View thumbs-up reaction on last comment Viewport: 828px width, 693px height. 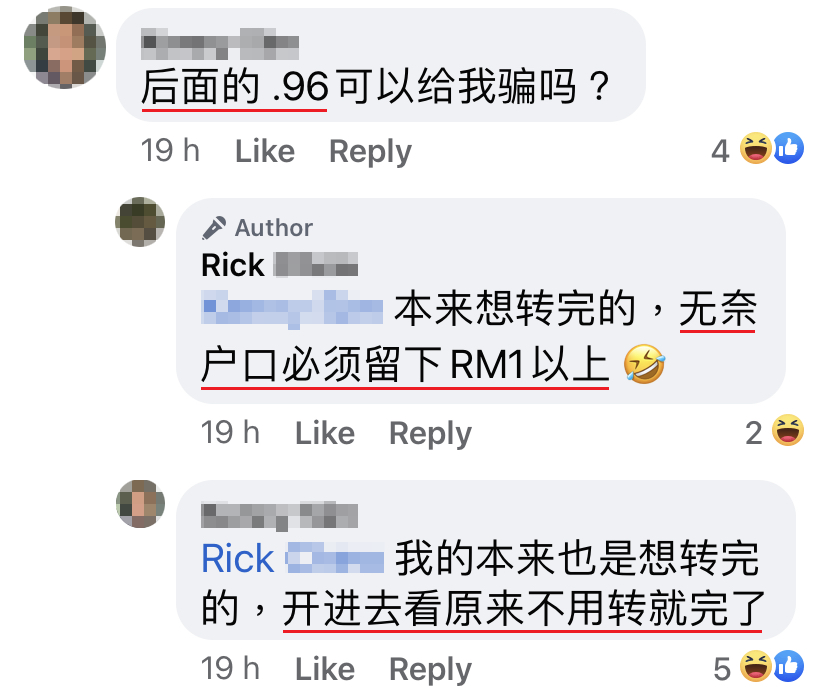(788, 667)
